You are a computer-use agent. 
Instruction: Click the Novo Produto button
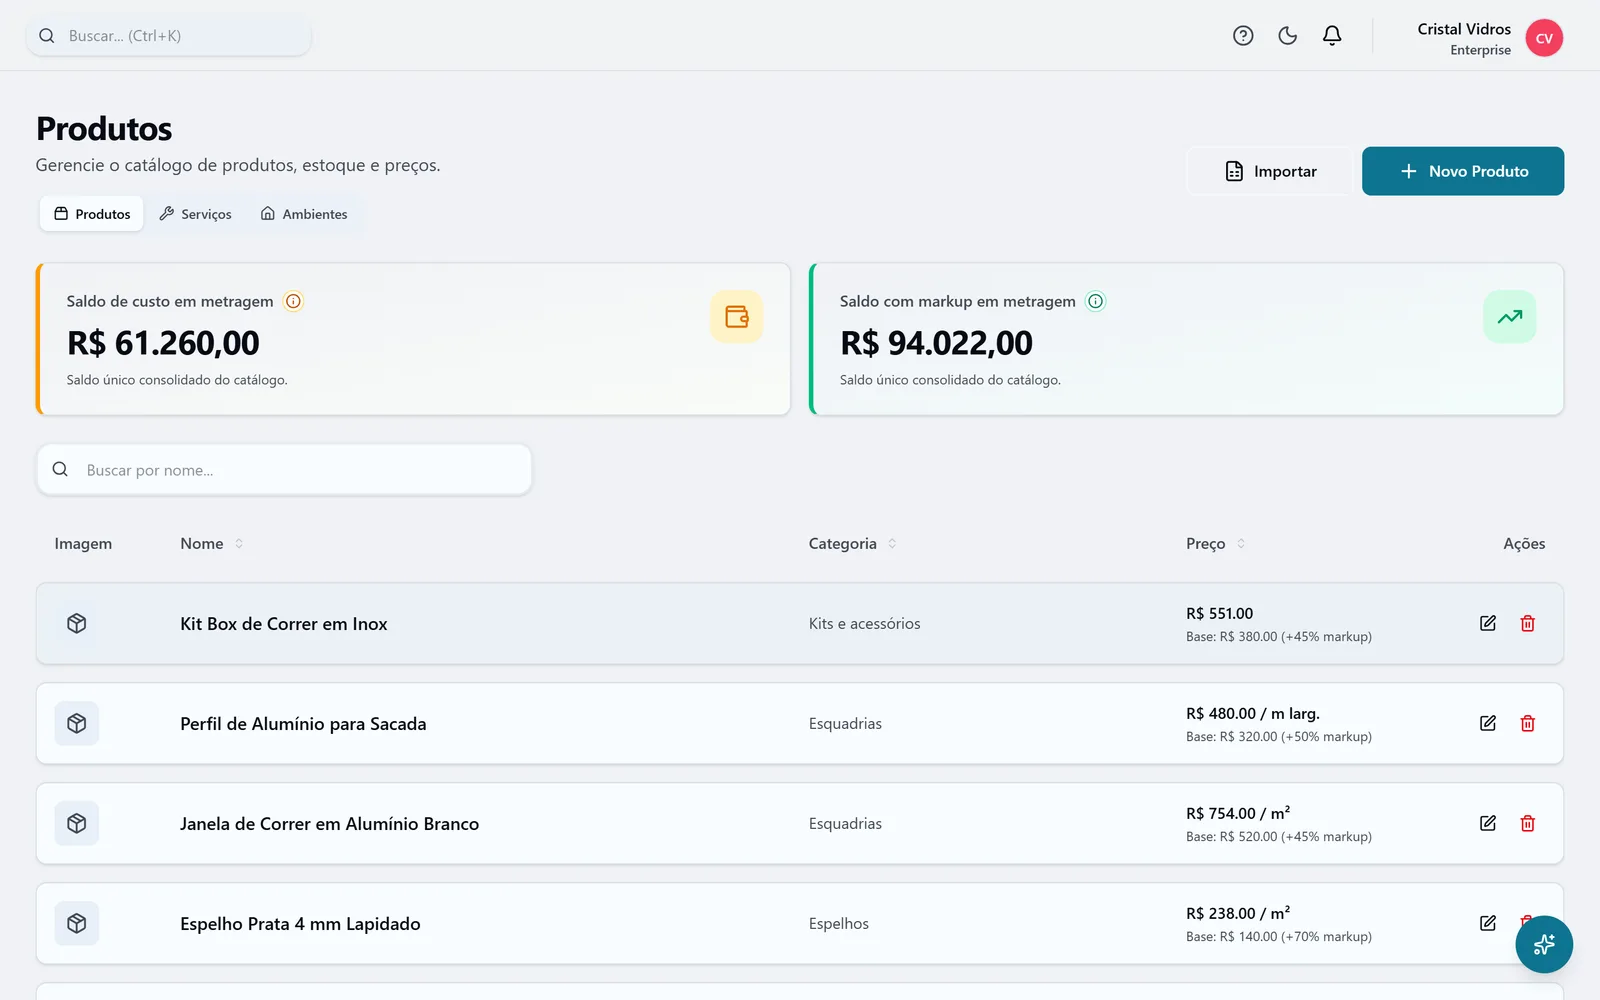(x=1463, y=171)
